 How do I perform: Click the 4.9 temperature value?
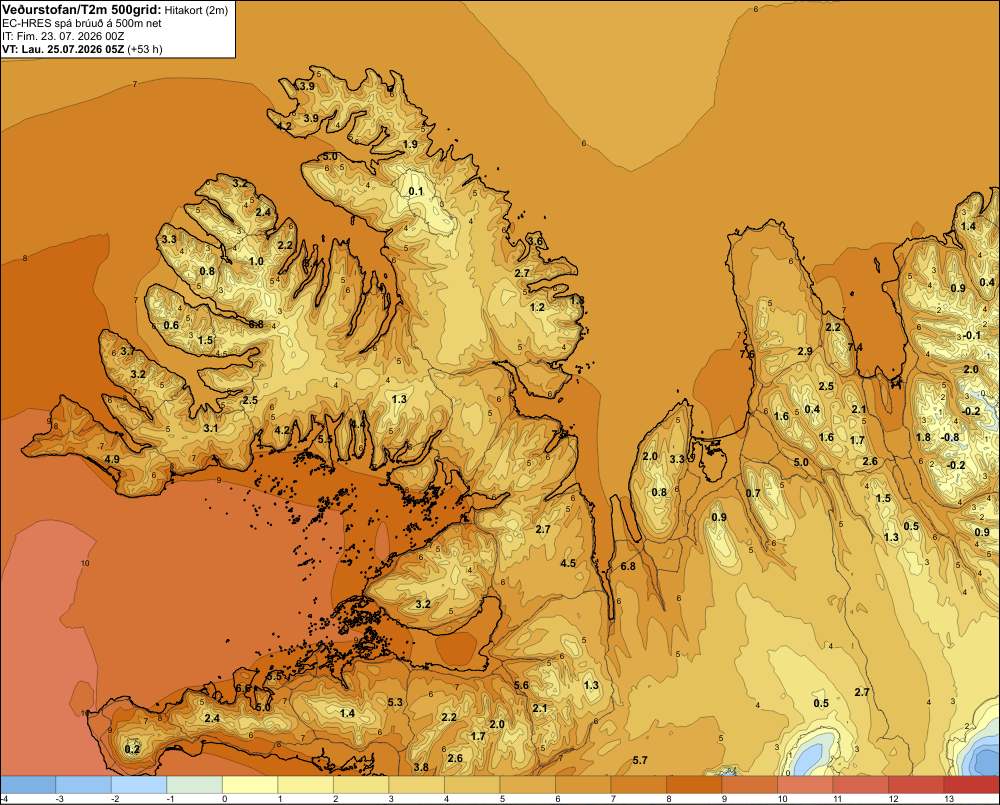tap(112, 459)
